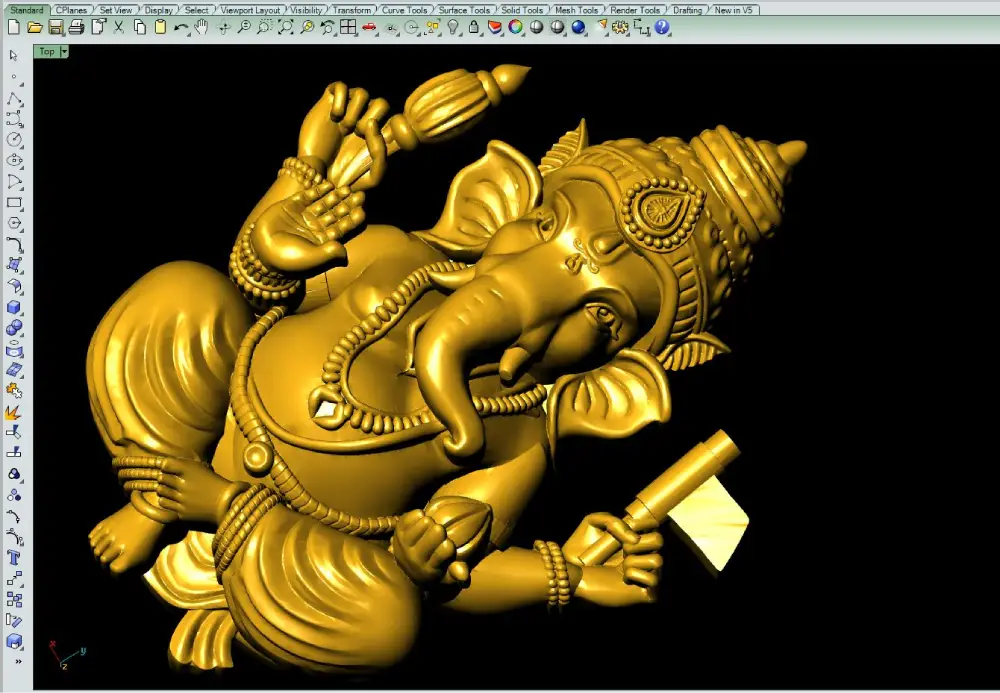Screen dimensions: 1000x693
Task: Toggle object visibility with lightbulb icon
Action: point(453,27)
